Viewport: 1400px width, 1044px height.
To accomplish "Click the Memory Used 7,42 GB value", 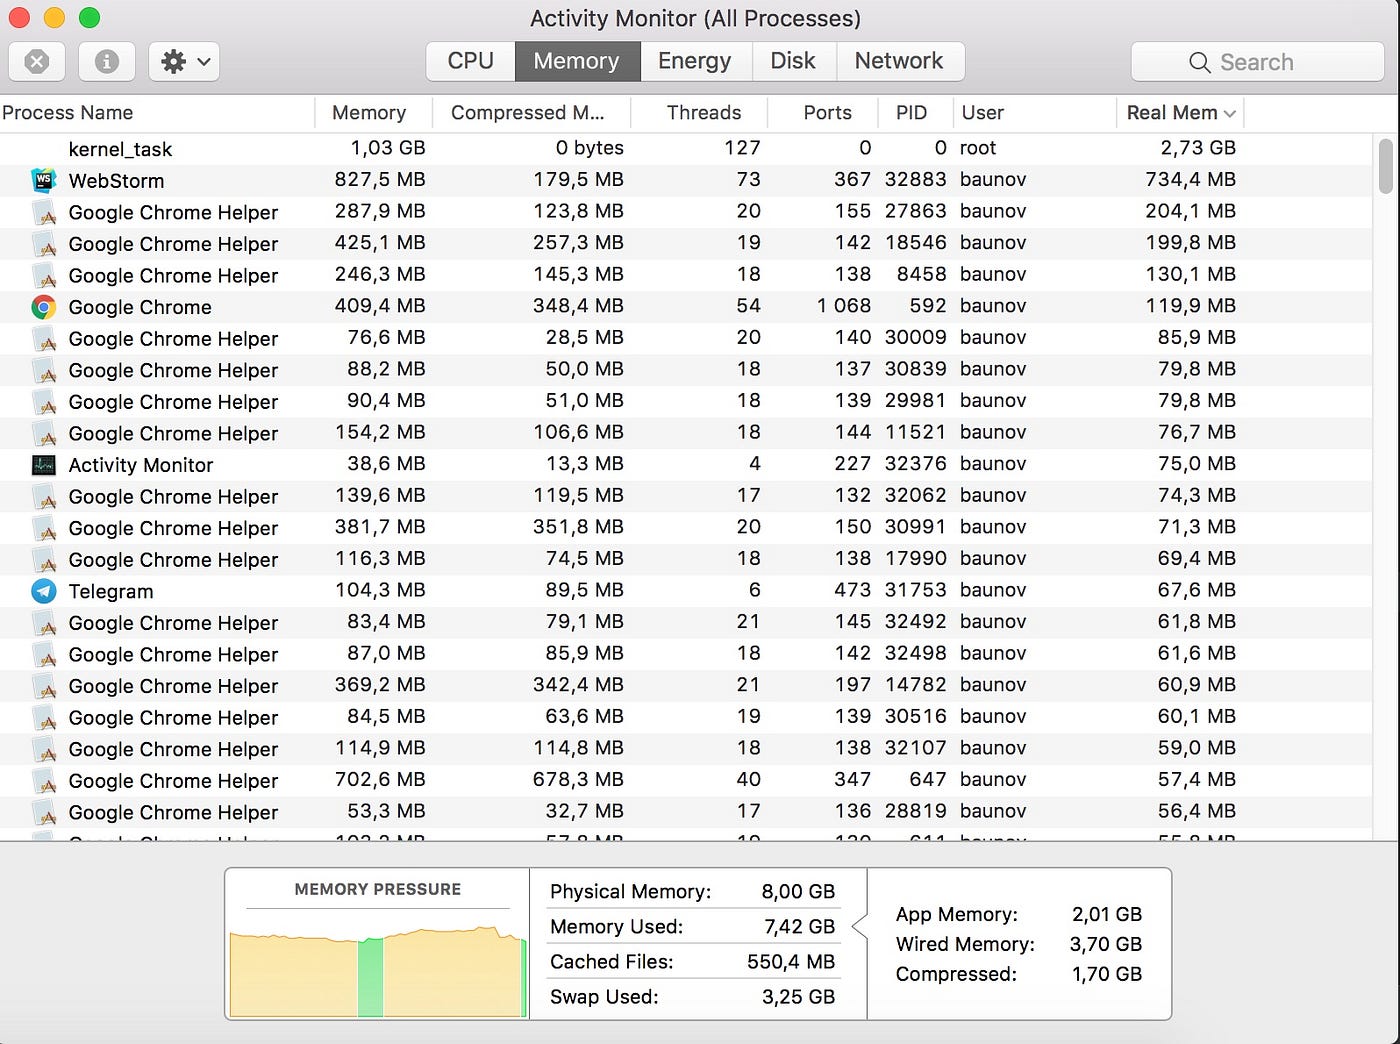I will click(x=799, y=926).
